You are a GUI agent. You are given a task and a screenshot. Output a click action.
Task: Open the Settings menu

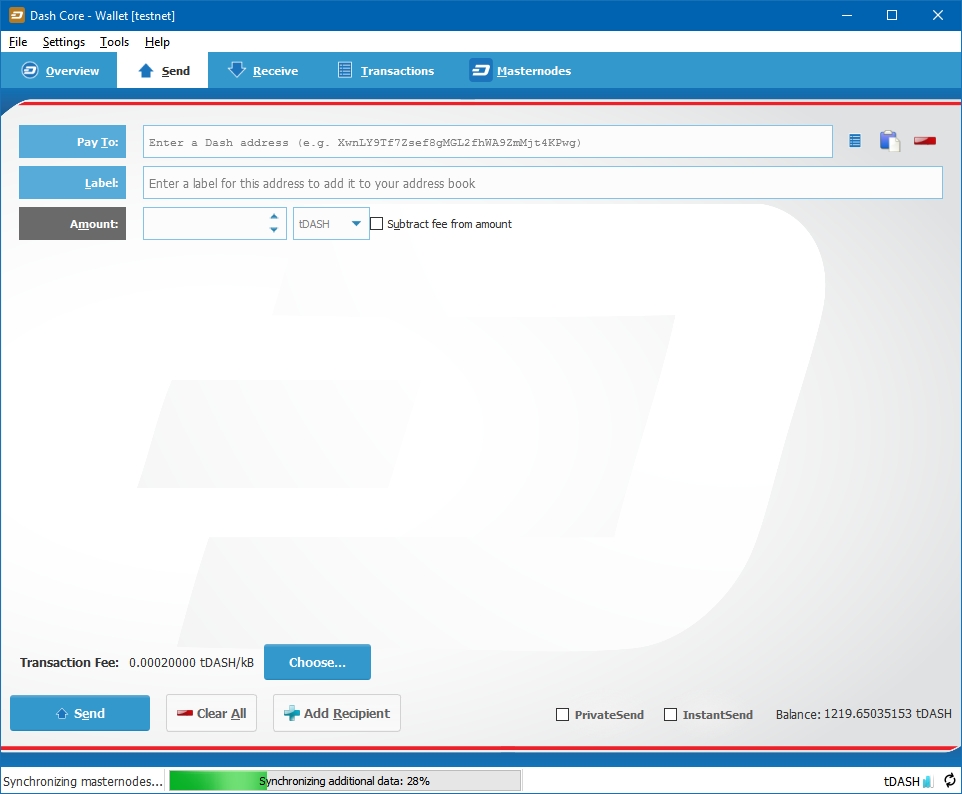pos(64,42)
